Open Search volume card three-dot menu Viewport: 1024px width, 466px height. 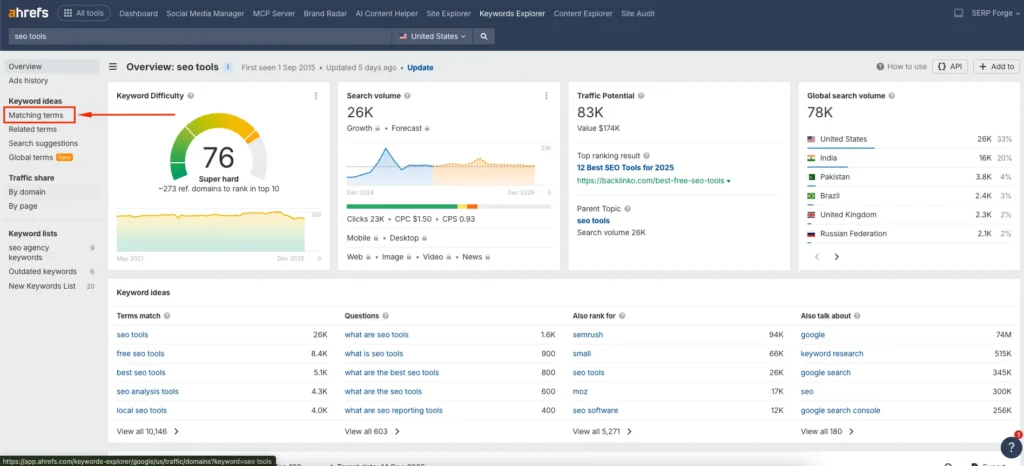(x=546, y=96)
